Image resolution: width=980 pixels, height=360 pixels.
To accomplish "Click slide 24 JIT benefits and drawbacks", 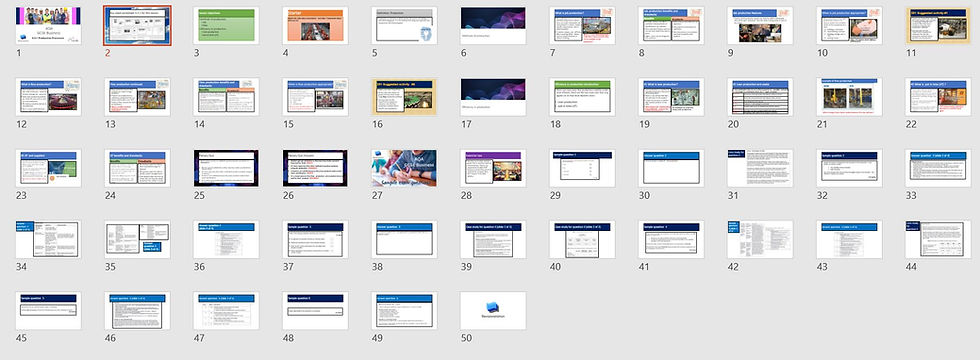I will tap(138, 168).
